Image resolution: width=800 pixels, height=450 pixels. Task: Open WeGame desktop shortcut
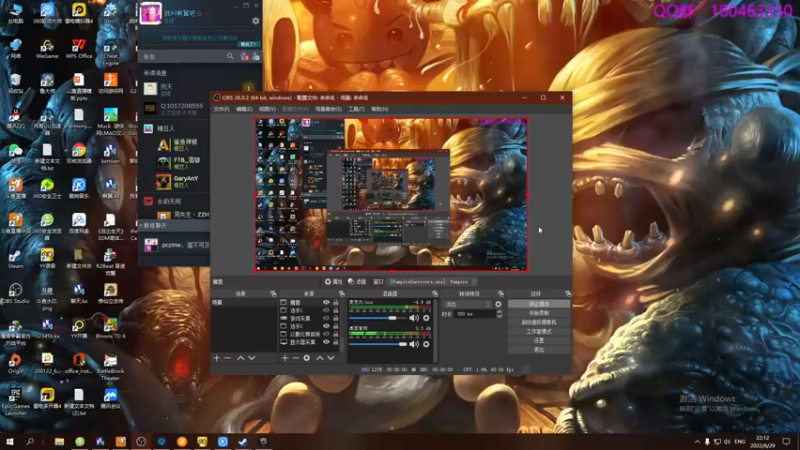click(x=47, y=49)
